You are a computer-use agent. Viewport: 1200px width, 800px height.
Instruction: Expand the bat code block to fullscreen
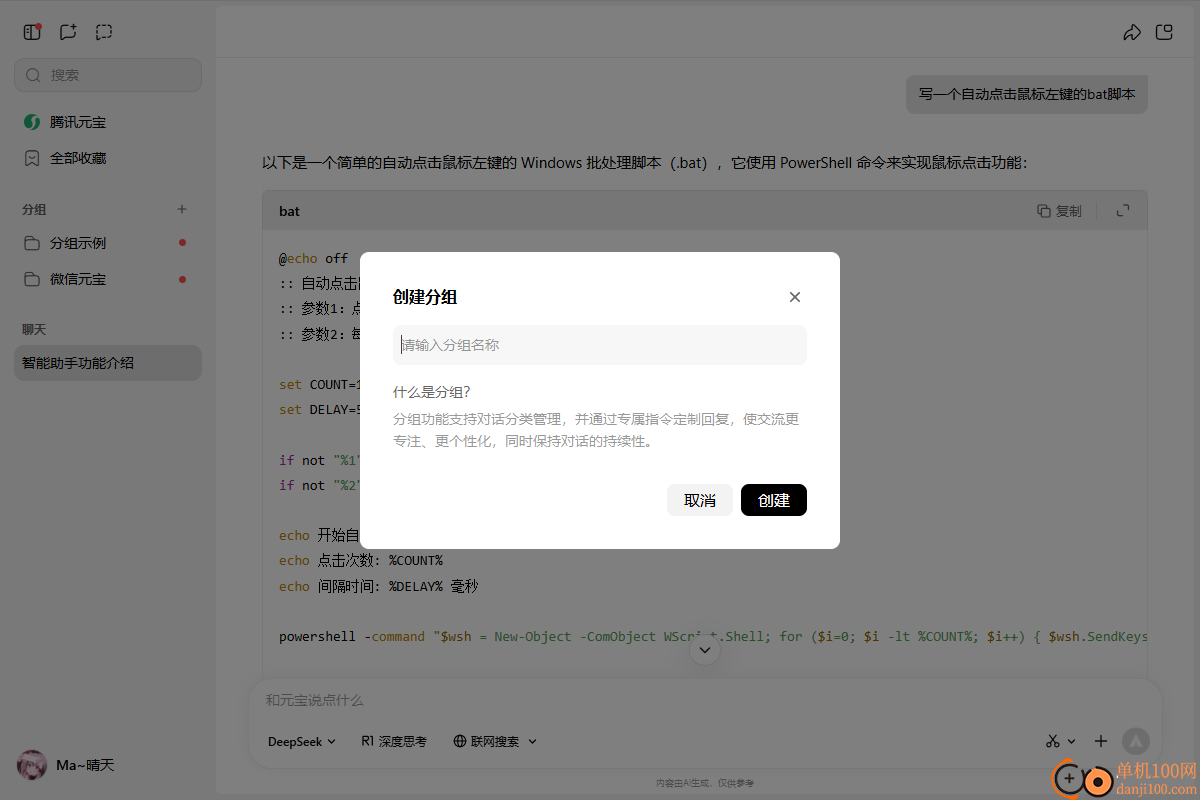coord(1123,210)
